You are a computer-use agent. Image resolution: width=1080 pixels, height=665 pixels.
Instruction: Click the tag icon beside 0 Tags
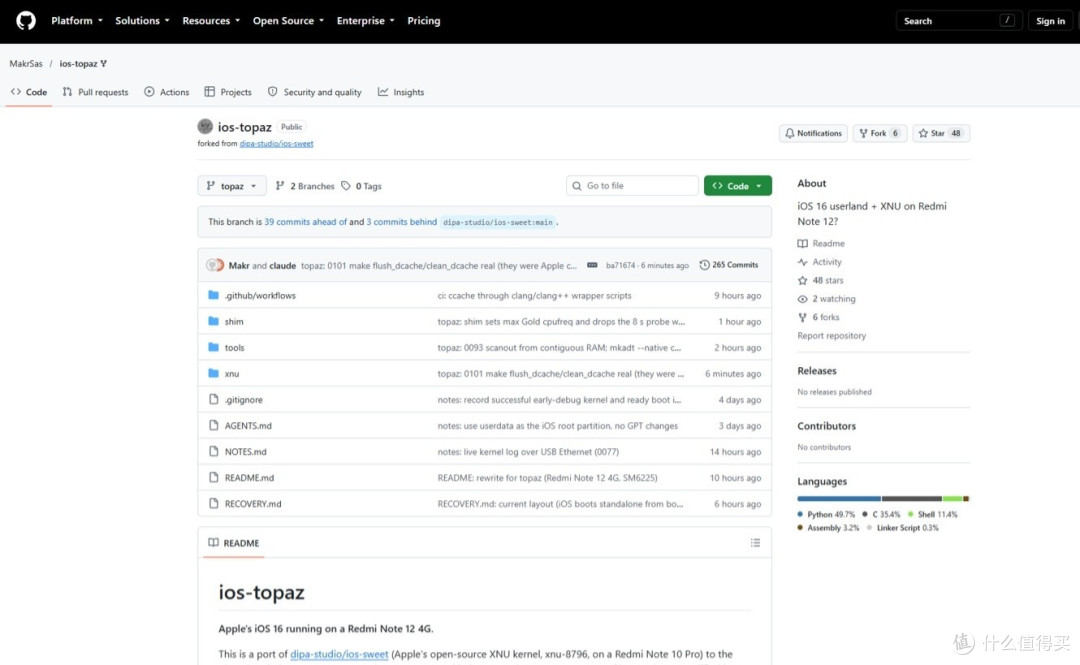coord(346,186)
